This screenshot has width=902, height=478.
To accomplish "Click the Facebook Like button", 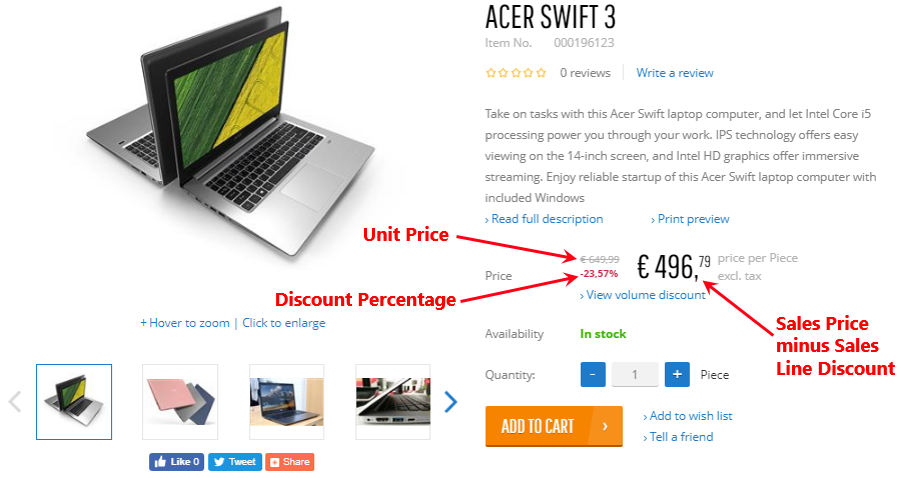I will tap(177, 462).
